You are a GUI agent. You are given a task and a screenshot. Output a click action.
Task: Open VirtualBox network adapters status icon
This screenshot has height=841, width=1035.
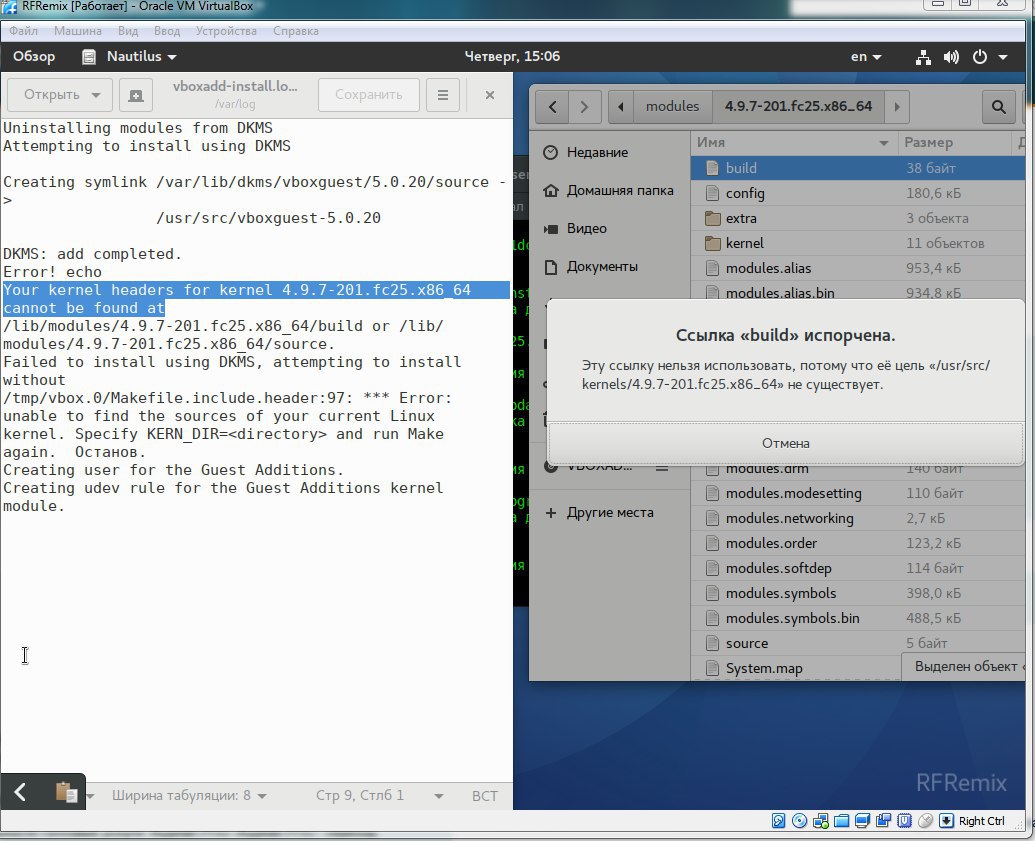click(820, 821)
